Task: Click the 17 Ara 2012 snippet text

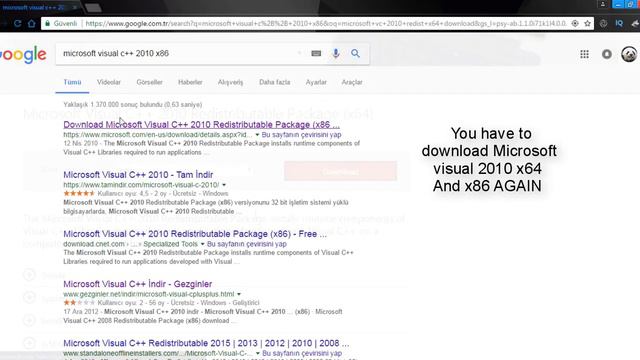Action: click(x=81, y=312)
